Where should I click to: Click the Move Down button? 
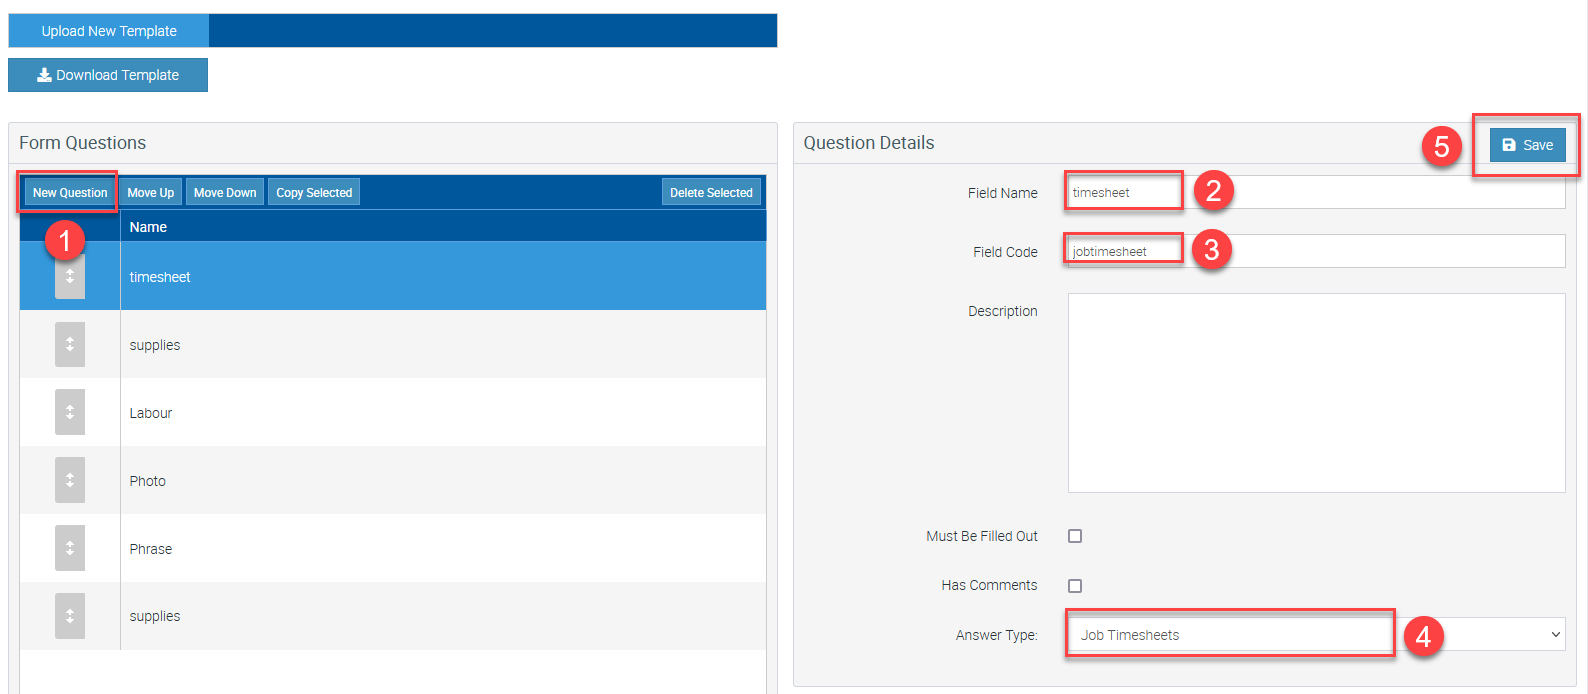225,193
